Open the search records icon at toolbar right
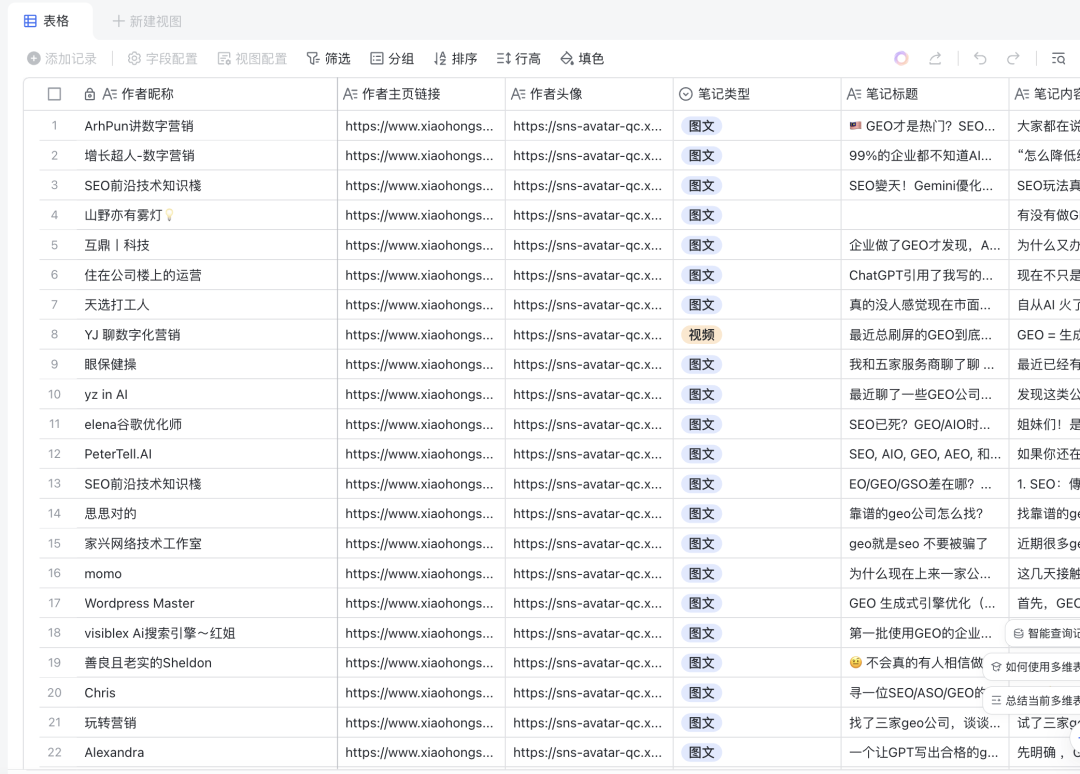The image size is (1080, 774). (1058, 59)
